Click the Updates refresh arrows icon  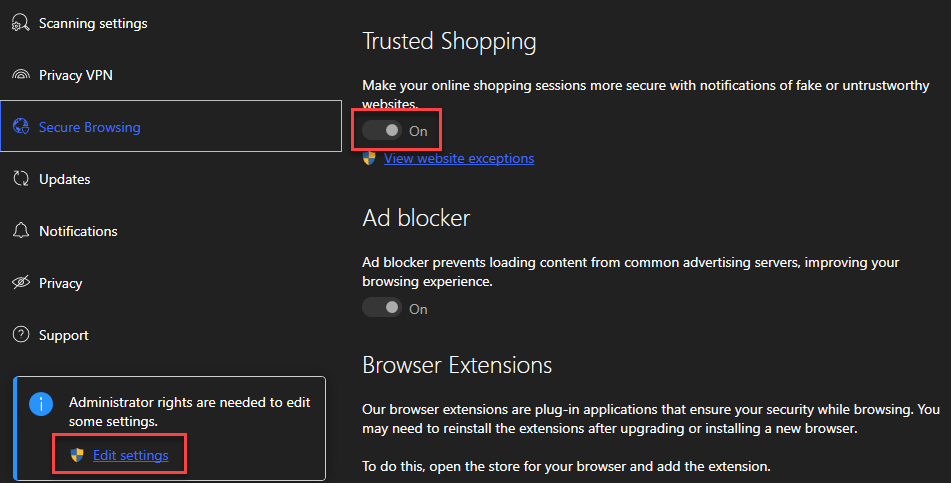20,179
